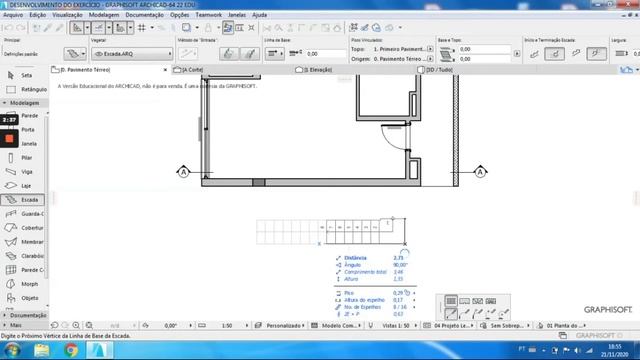Image resolution: width=640 pixels, height=360 pixels.
Task: Open the Arquivo menu
Action: [x=13, y=15]
